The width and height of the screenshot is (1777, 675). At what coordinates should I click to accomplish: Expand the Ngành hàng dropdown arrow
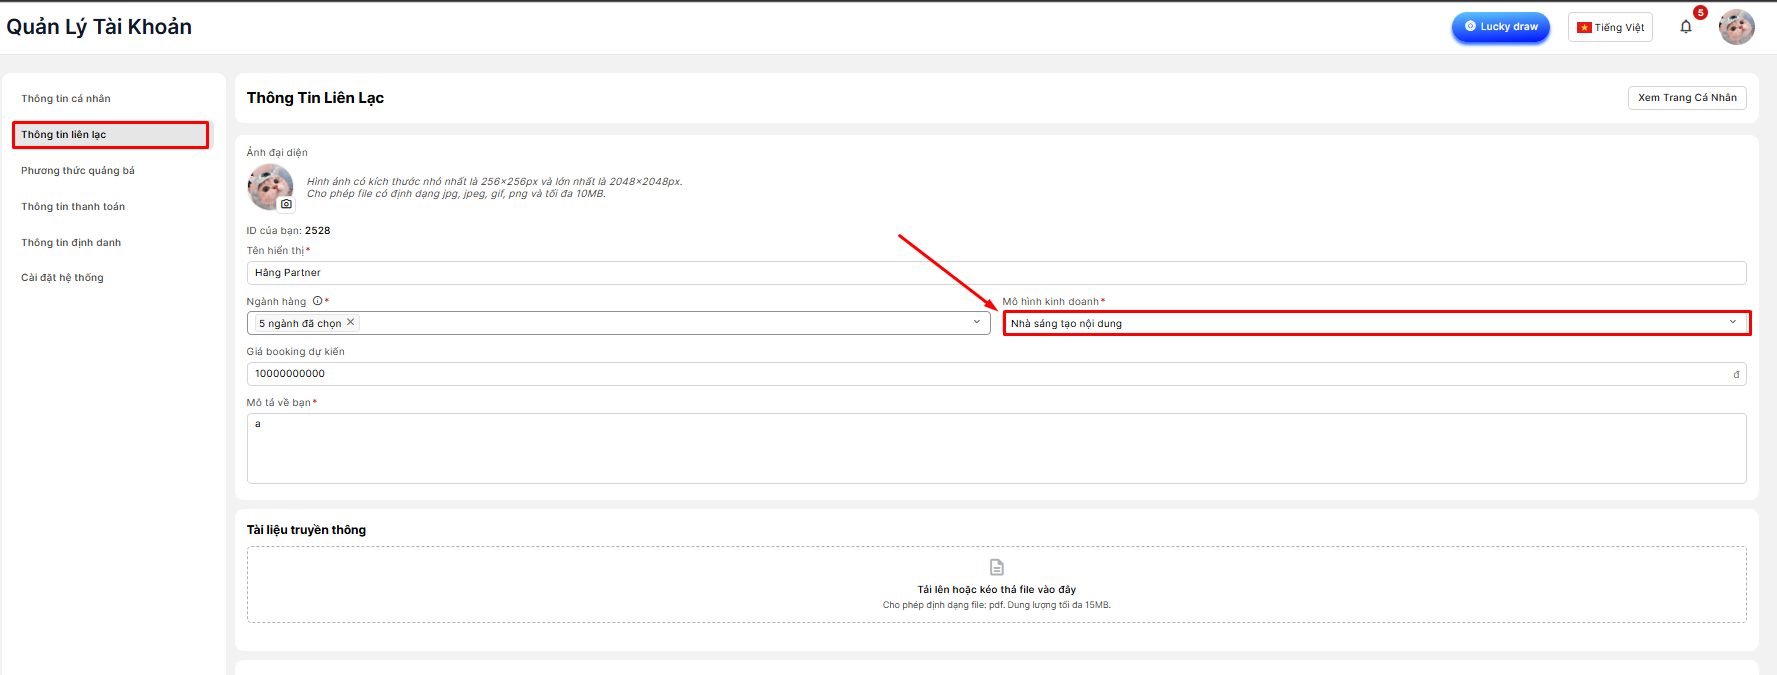tap(977, 322)
